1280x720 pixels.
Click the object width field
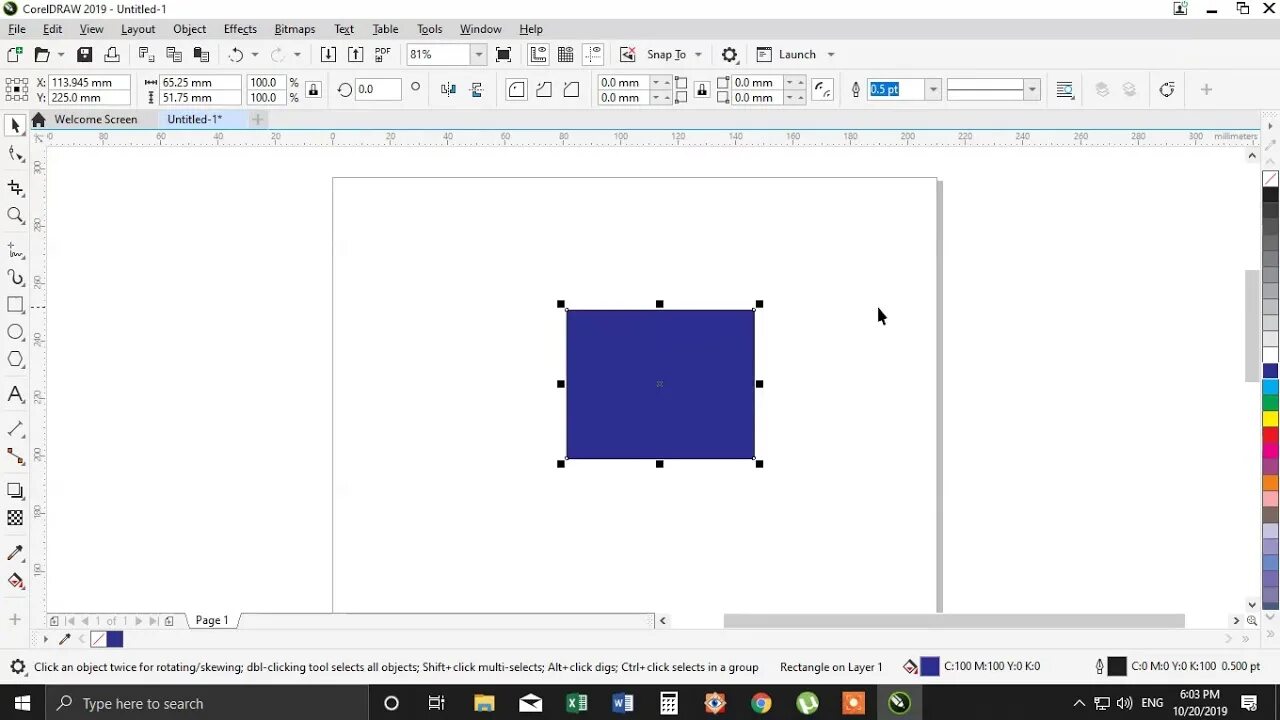(200, 82)
